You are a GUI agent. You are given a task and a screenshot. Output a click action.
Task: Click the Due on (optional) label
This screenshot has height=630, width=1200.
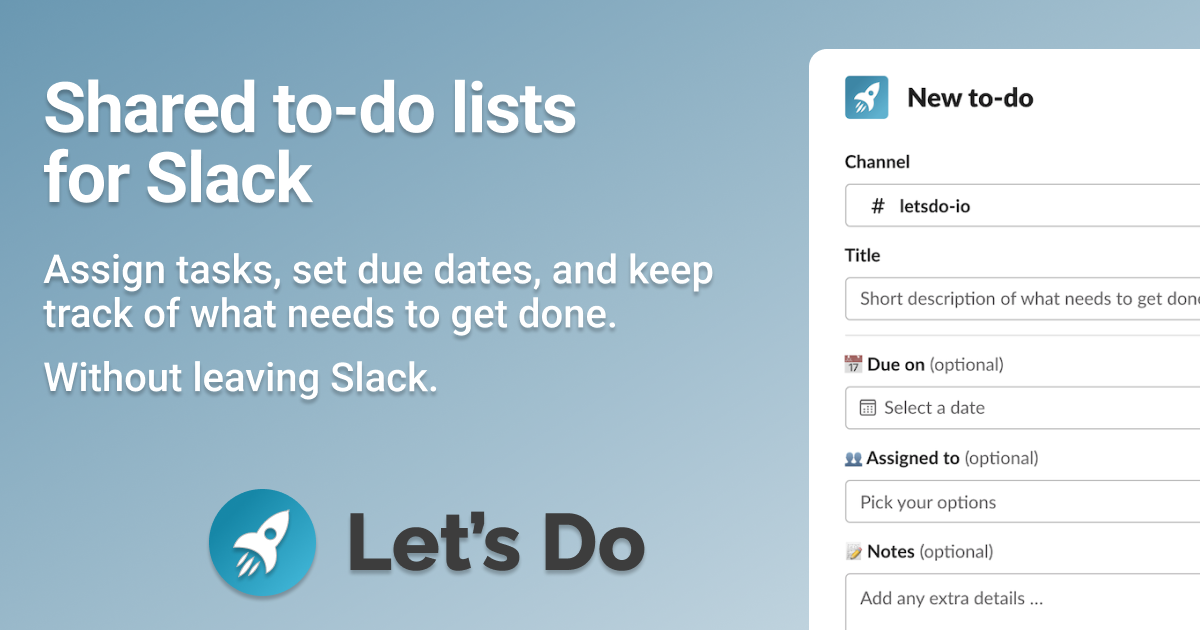pyautogui.click(x=935, y=365)
